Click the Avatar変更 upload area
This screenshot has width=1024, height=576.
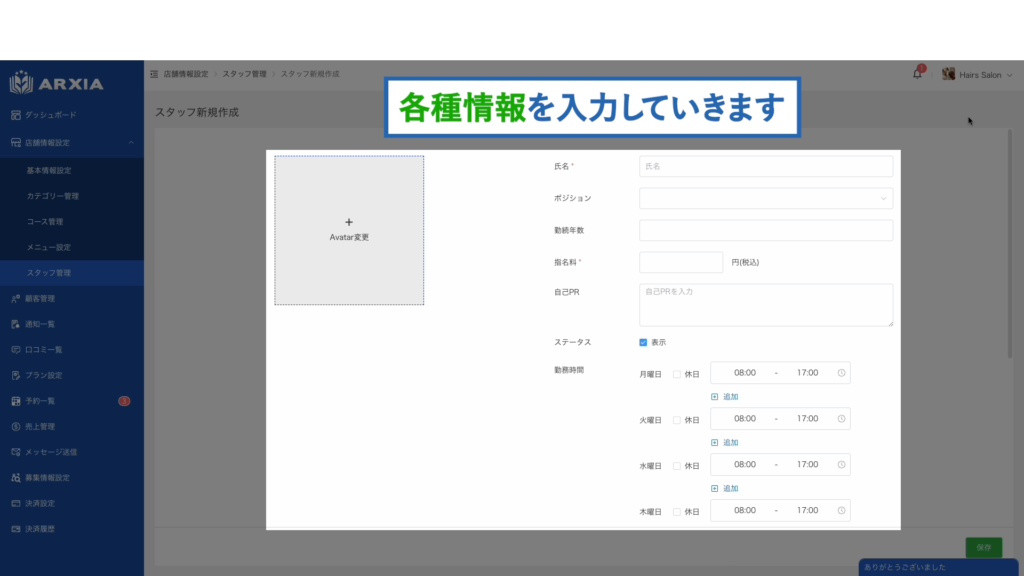[x=349, y=230]
